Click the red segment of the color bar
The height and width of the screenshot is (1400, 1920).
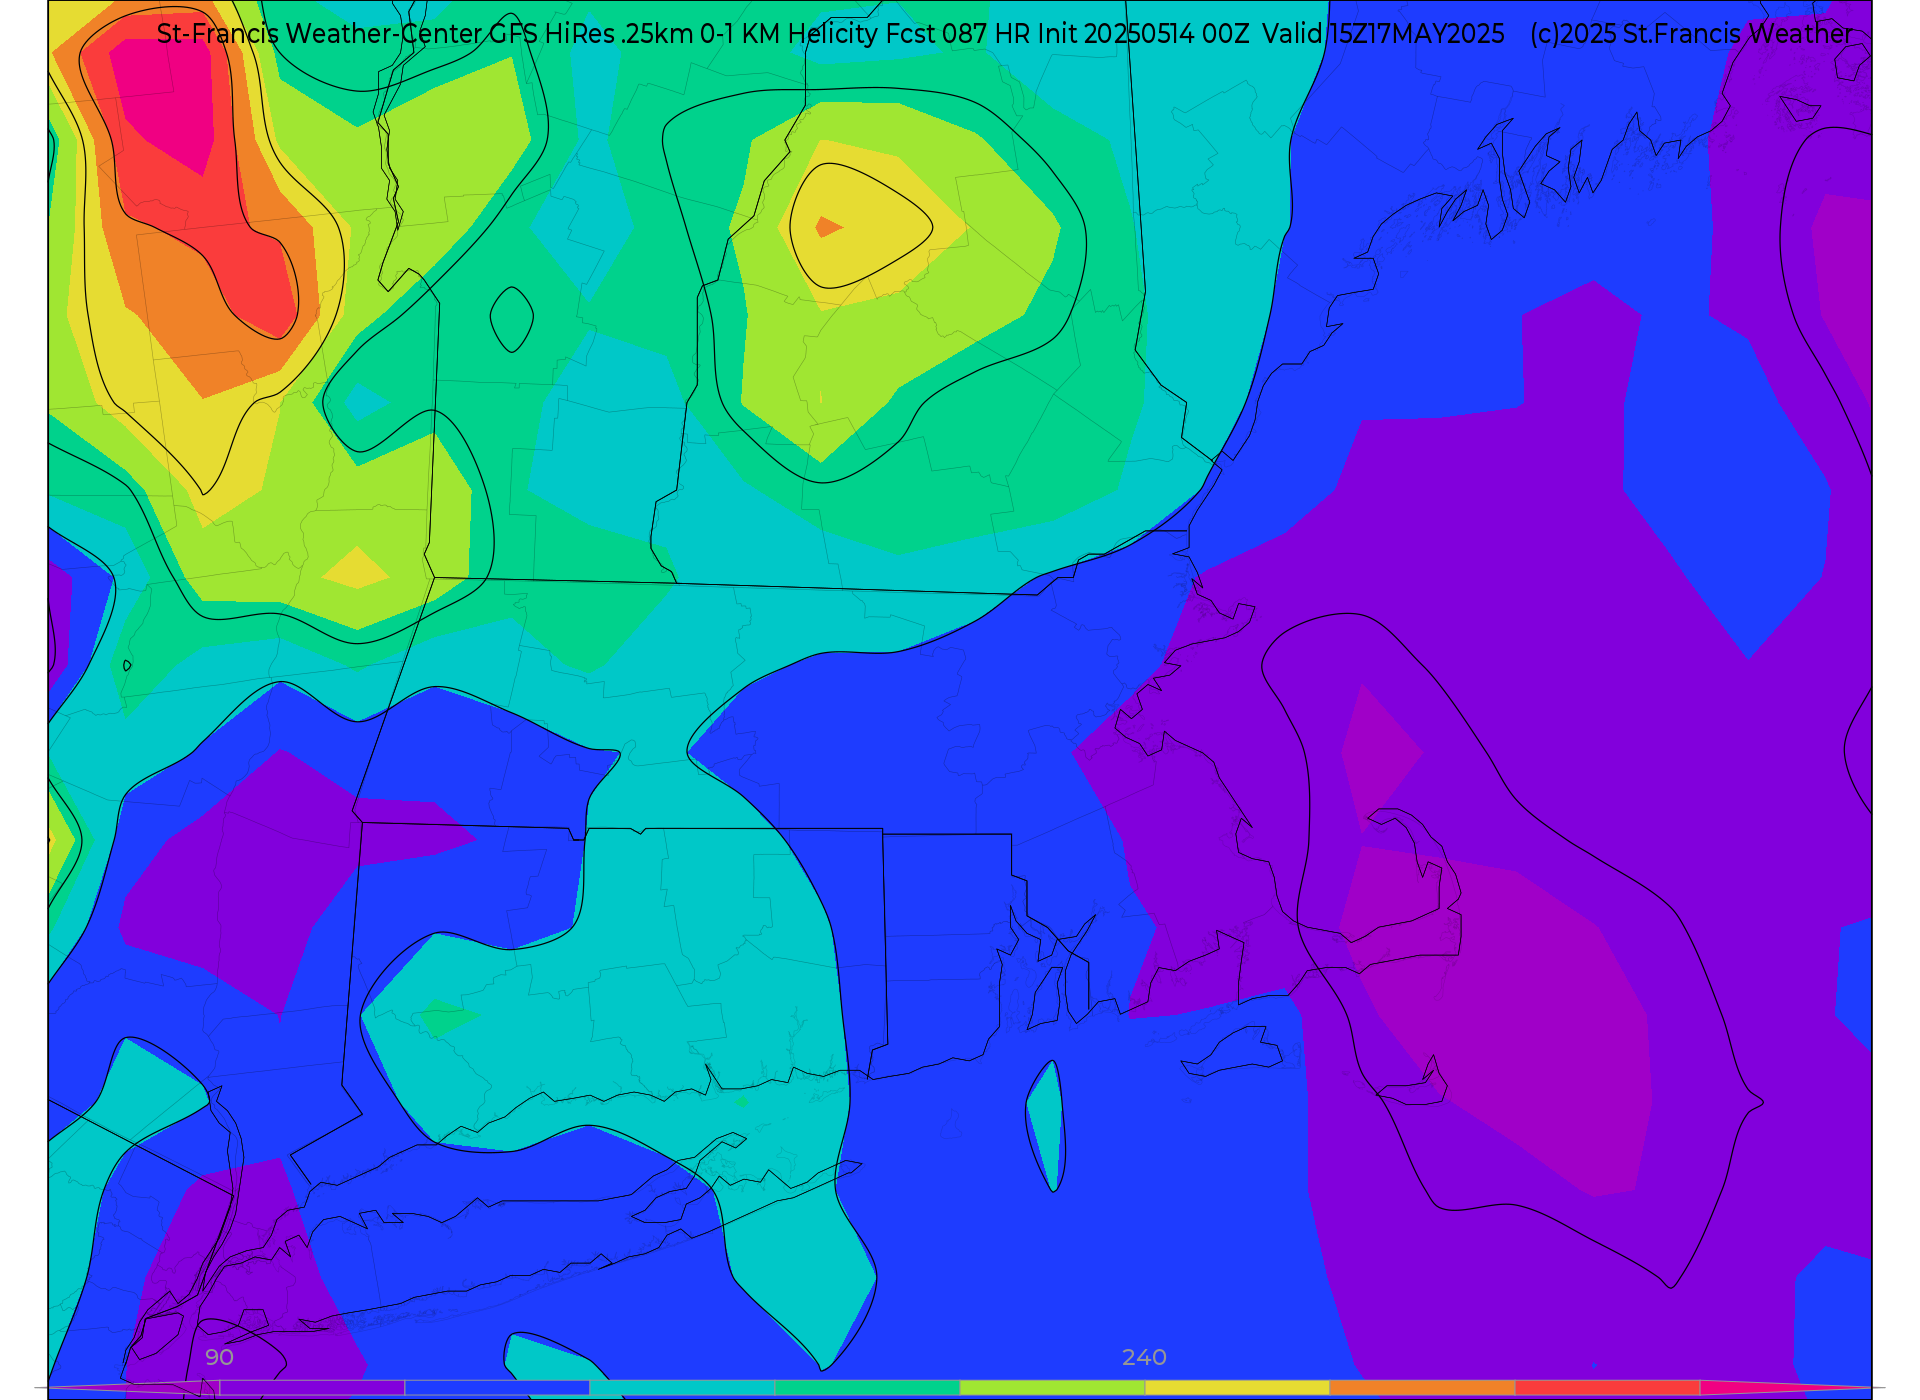tap(1607, 1387)
